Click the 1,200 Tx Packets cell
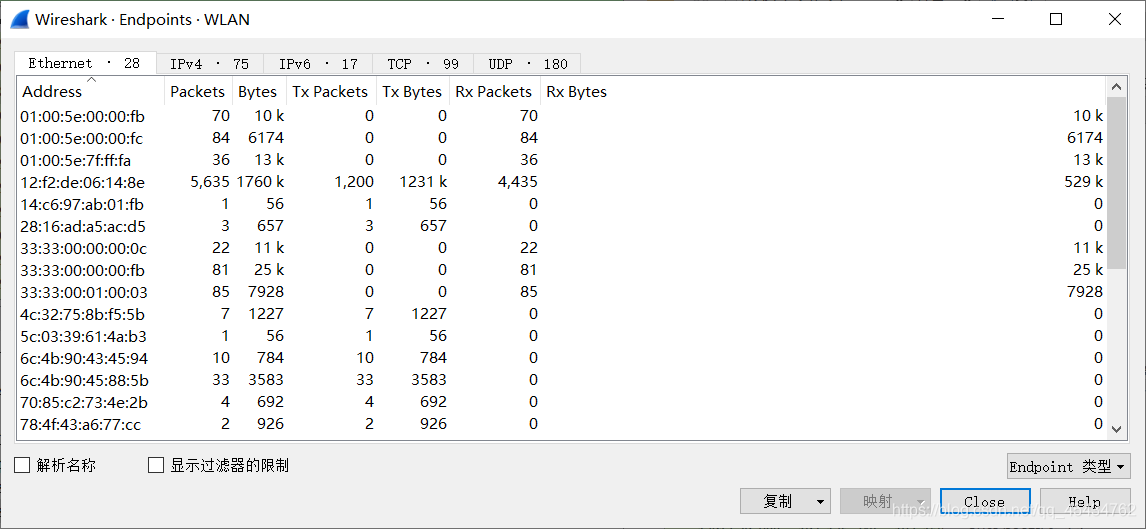This screenshot has height=529, width=1146. (353, 181)
